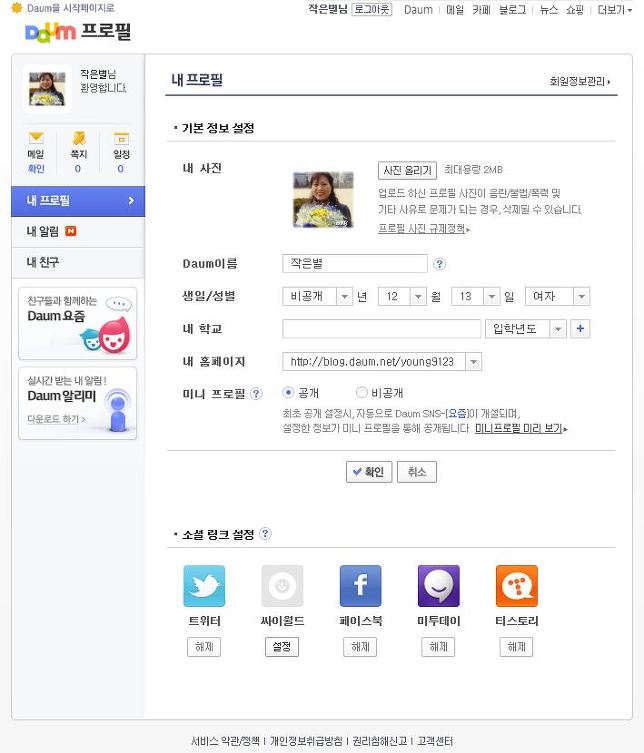Open the 회원정보관리 link
Image resolution: width=644 pixels, height=753 pixels.
point(580,82)
